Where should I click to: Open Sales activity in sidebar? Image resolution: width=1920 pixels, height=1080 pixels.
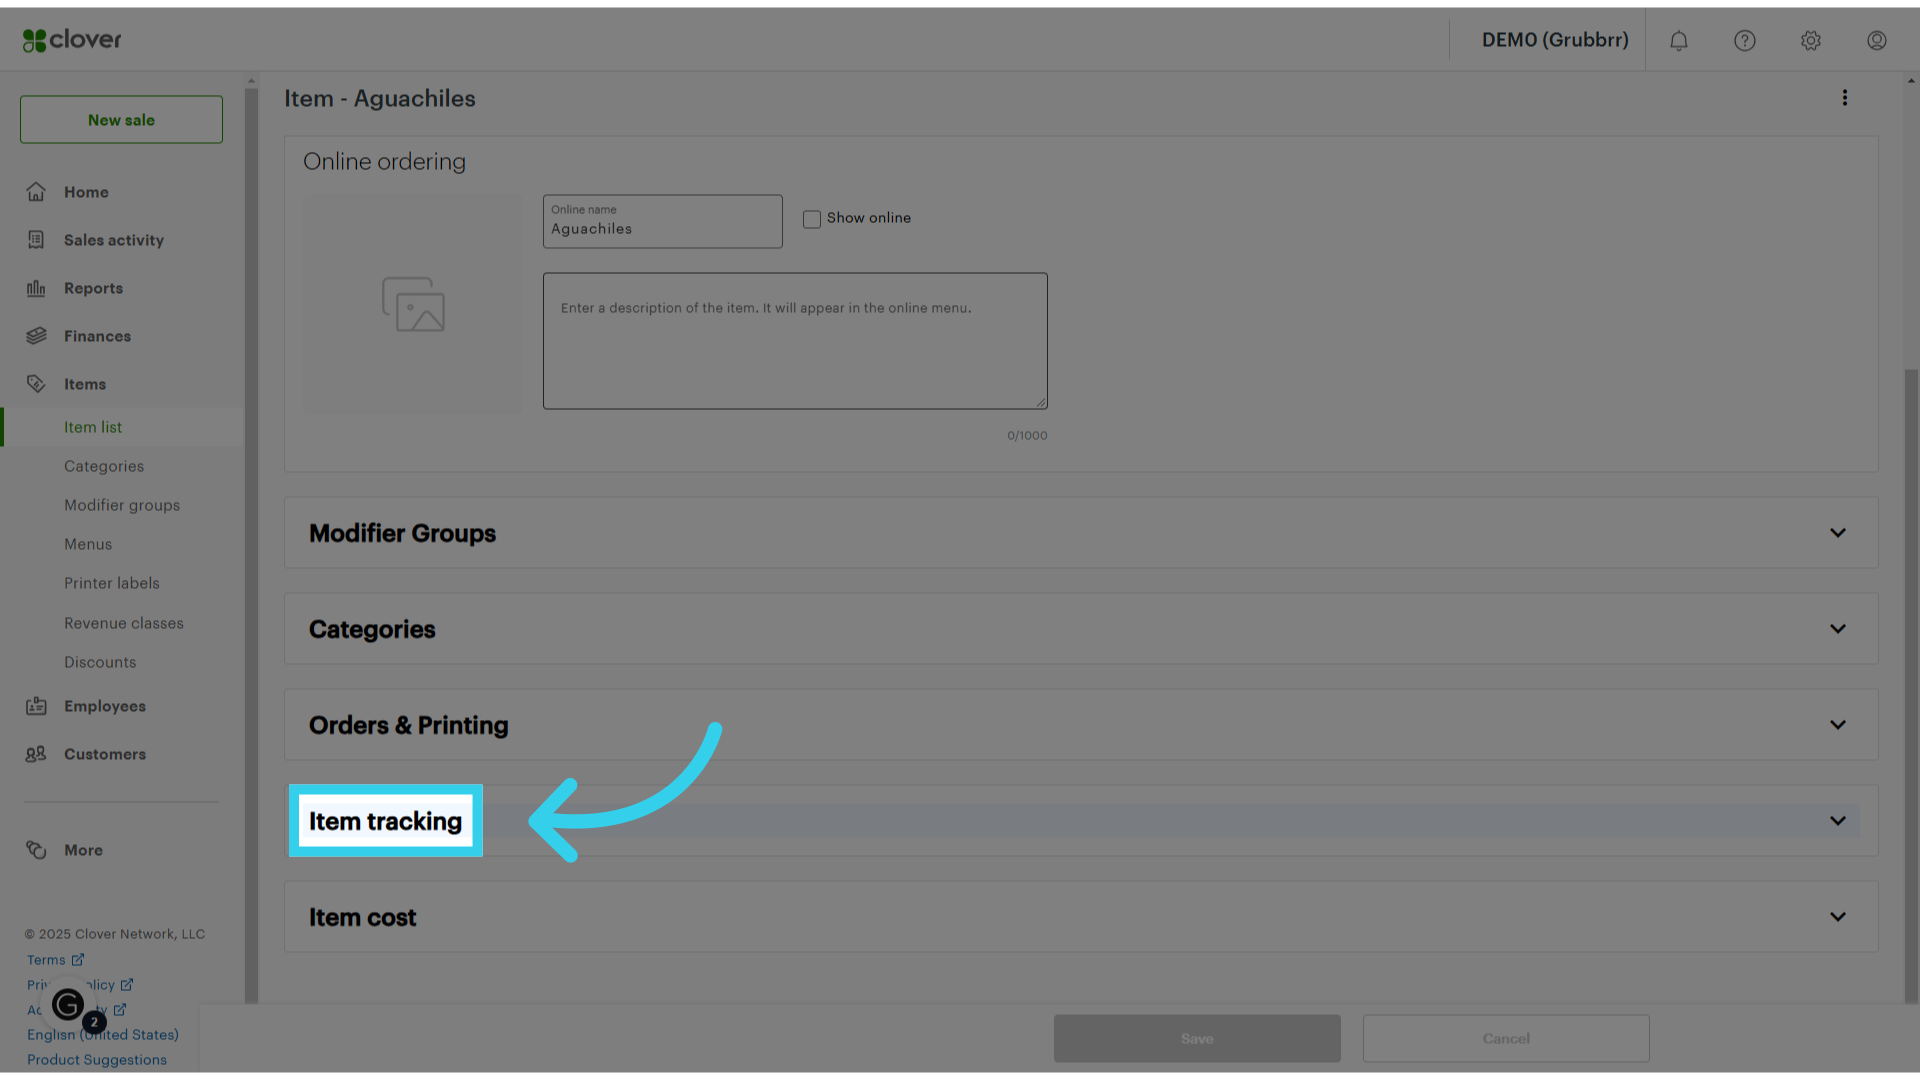point(114,240)
